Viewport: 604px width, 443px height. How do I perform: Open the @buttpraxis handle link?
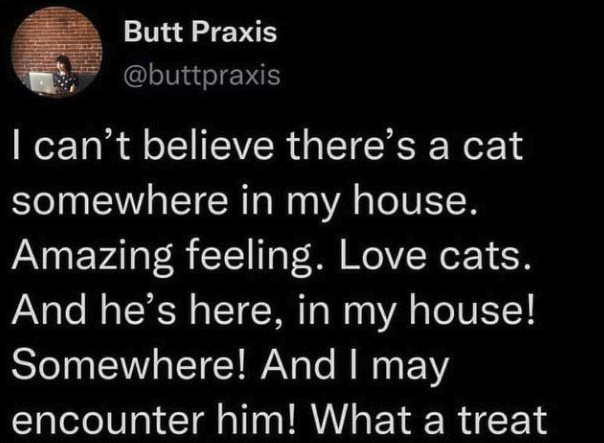[202, 75]
